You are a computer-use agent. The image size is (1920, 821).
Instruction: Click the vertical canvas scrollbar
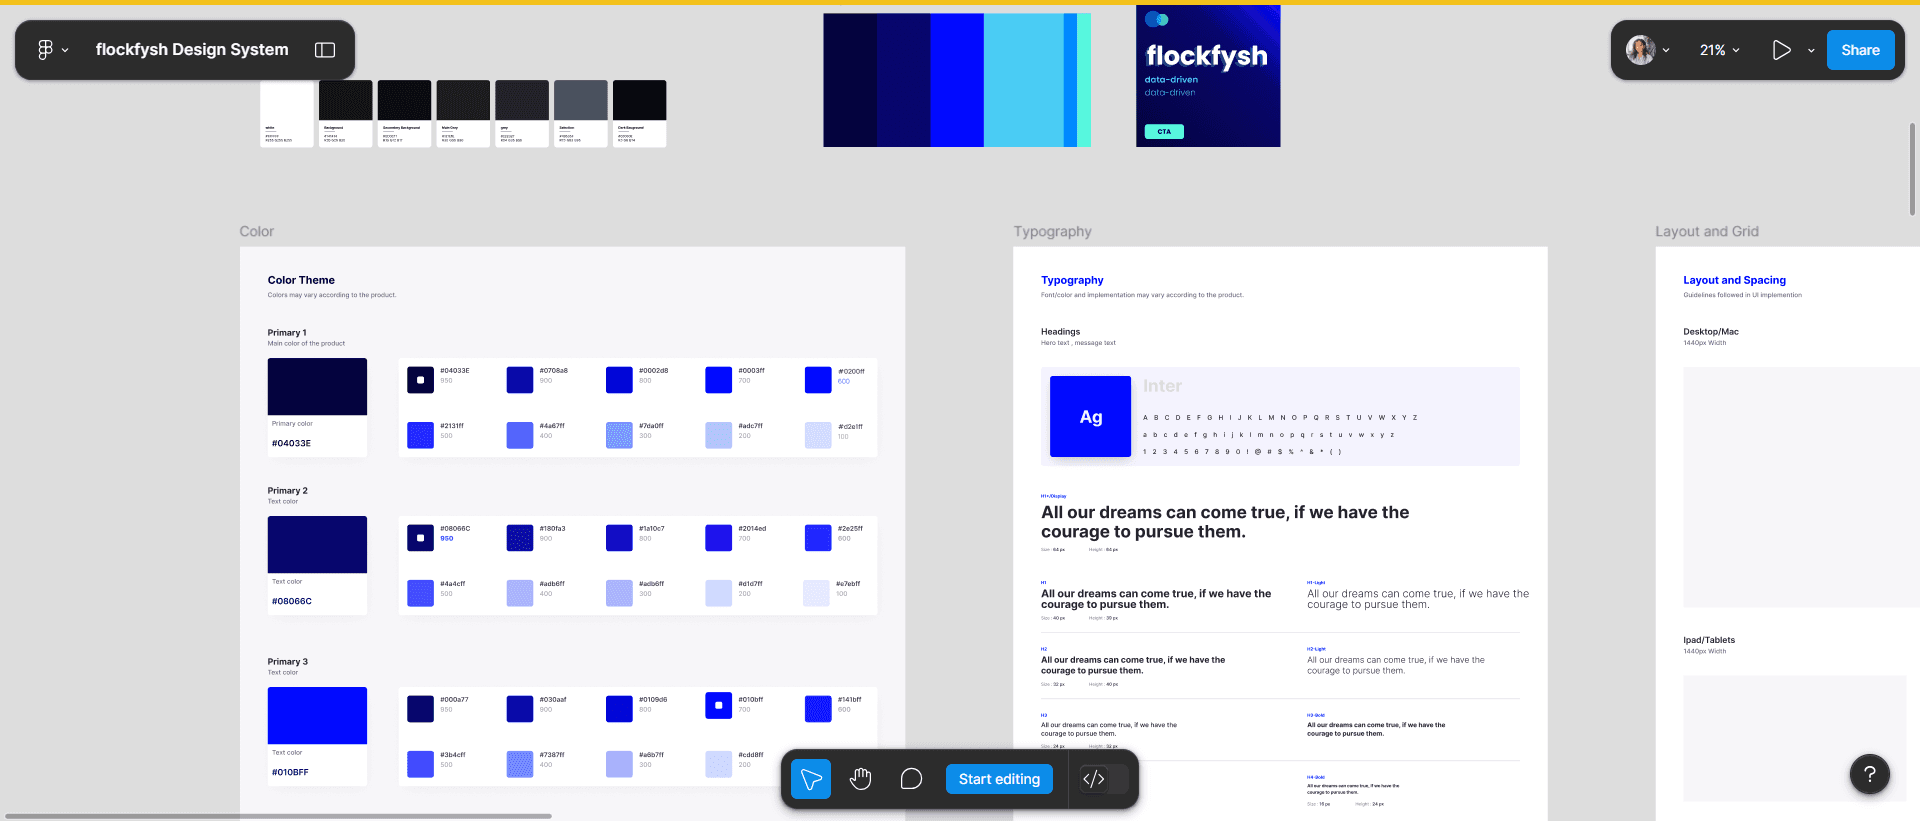[x=1912, y=168]
